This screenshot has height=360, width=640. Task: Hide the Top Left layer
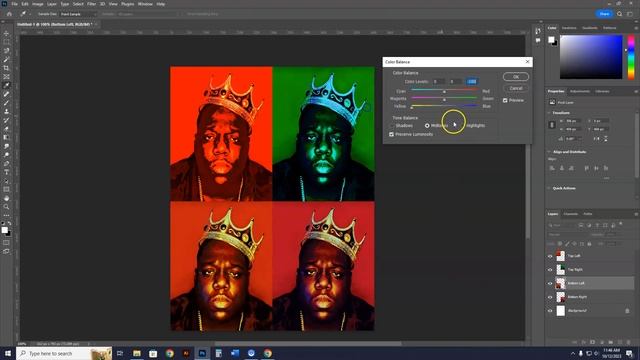point(550,256)
